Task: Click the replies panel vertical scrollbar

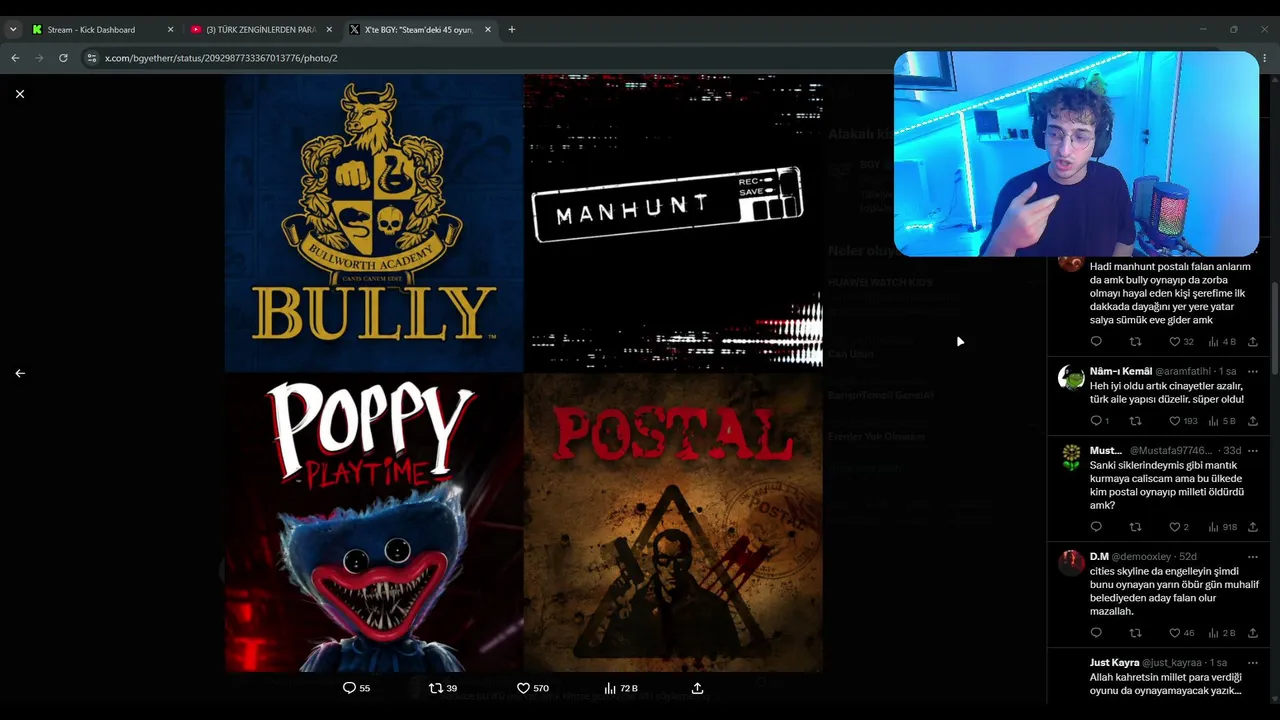Action: (1274, 330)
